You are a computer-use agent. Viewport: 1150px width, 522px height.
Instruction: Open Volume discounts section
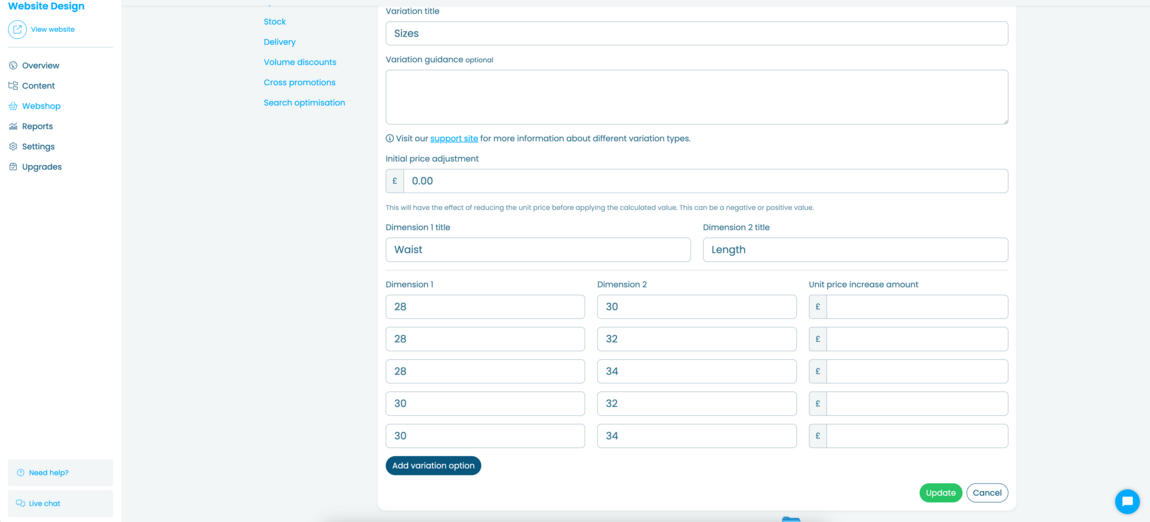[300, 62]
